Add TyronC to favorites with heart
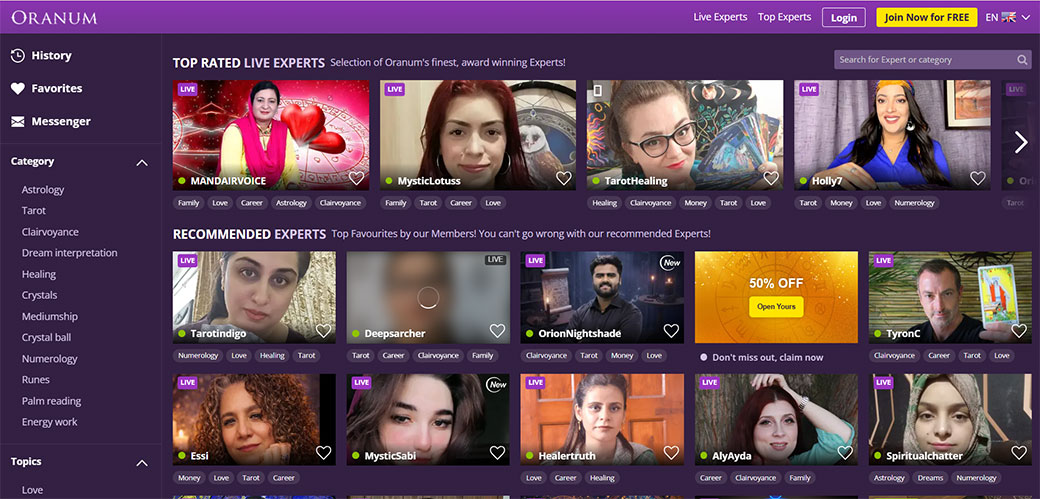This screenshot has height=499, width=1040. 1018,331
